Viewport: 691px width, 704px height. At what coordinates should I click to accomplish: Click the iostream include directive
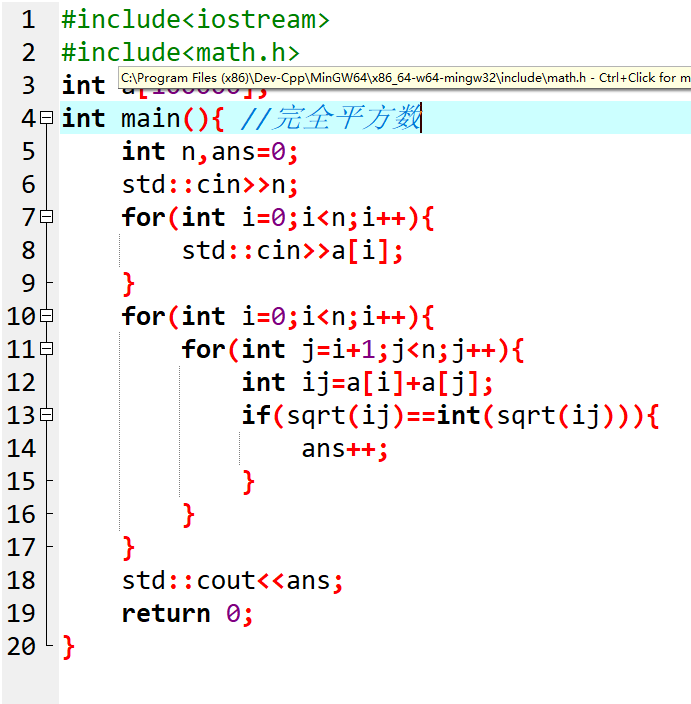point(195,19)
